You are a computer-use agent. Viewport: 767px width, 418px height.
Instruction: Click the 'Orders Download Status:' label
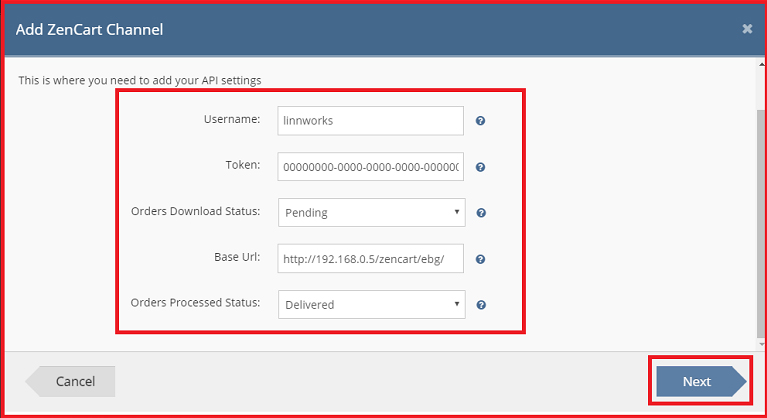pos(196,211)
